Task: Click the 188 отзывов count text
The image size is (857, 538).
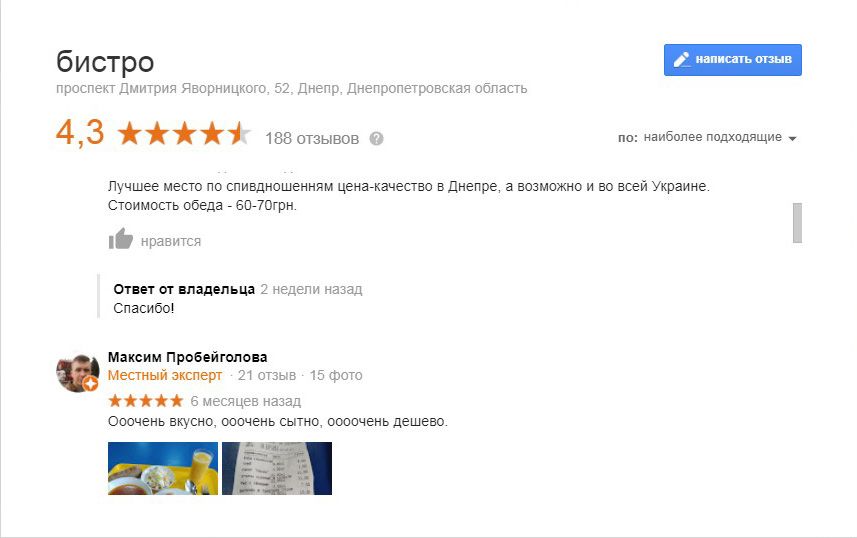Action: click(x=312, y=139)
